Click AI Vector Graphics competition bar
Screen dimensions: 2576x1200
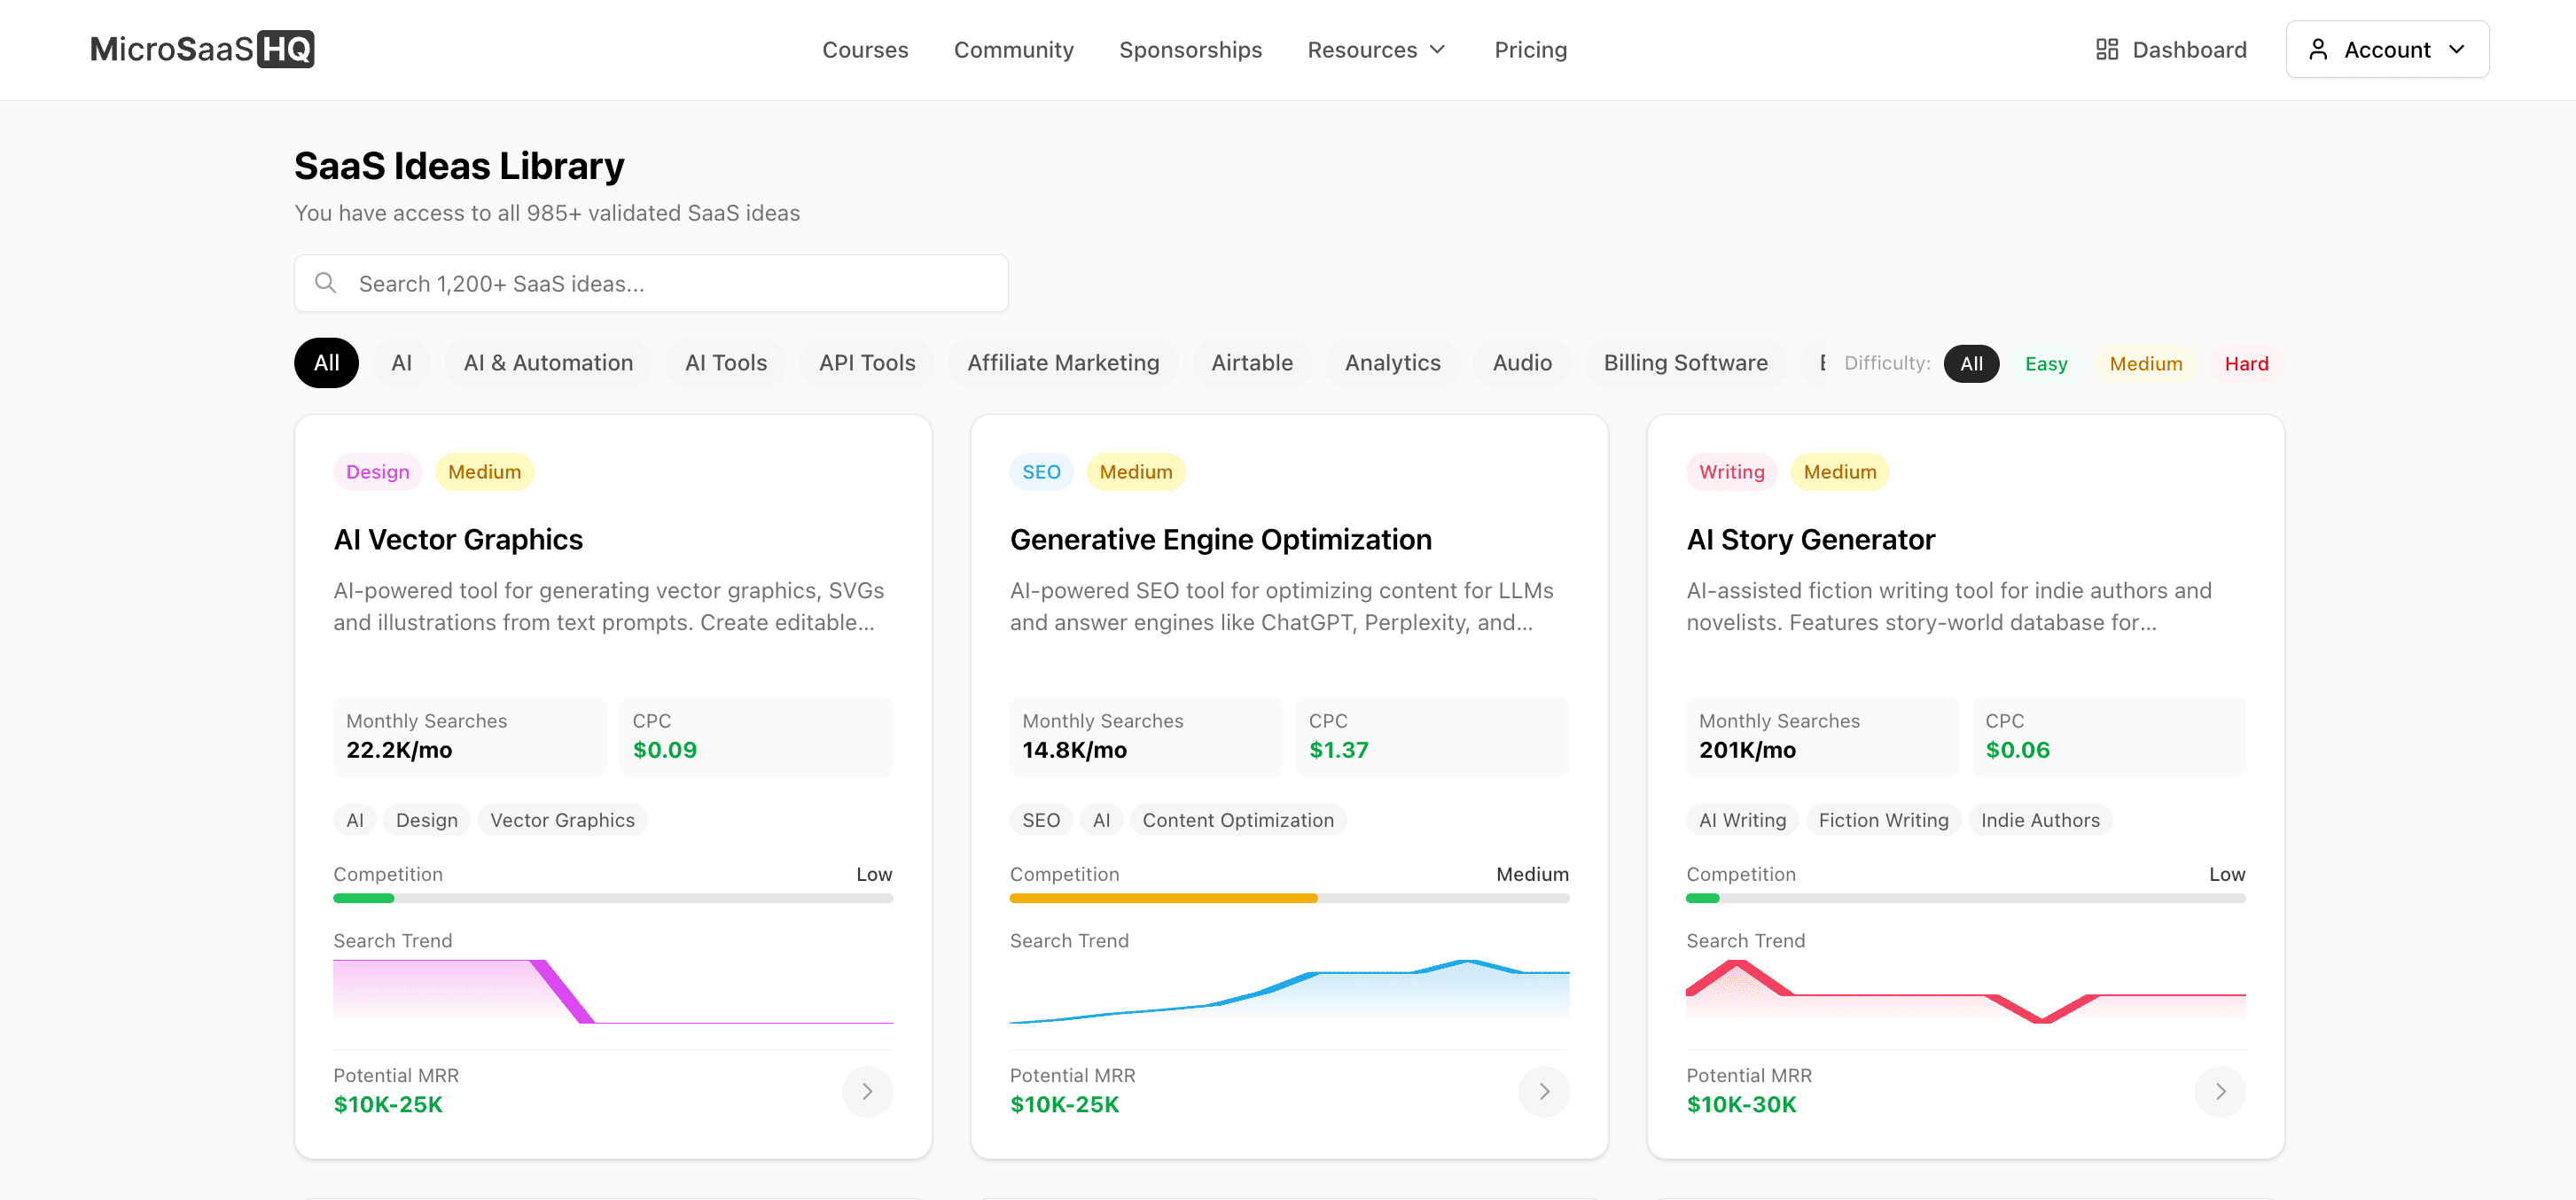coord(612,898)
